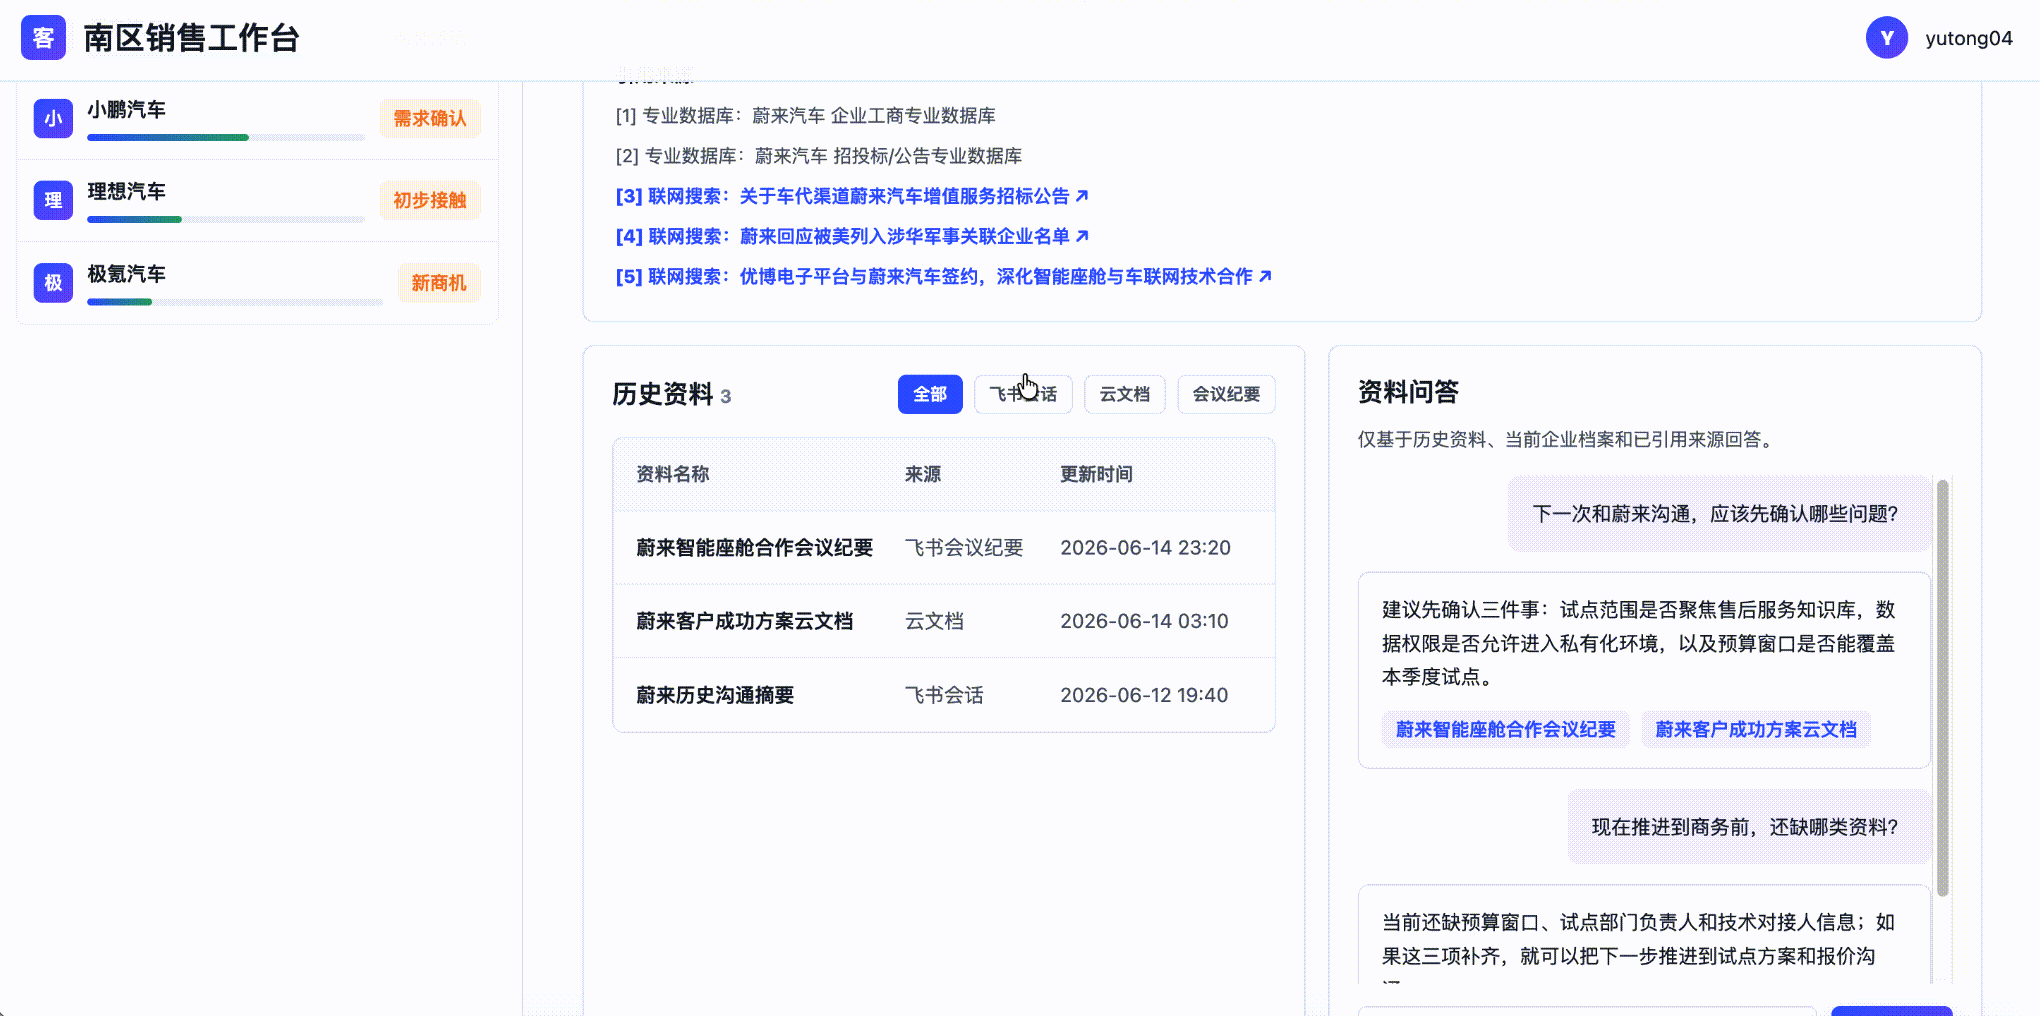
Task: Click answer text 当前还缺预算窗口
Action: pyautogui.click(x=1638, y=939)
